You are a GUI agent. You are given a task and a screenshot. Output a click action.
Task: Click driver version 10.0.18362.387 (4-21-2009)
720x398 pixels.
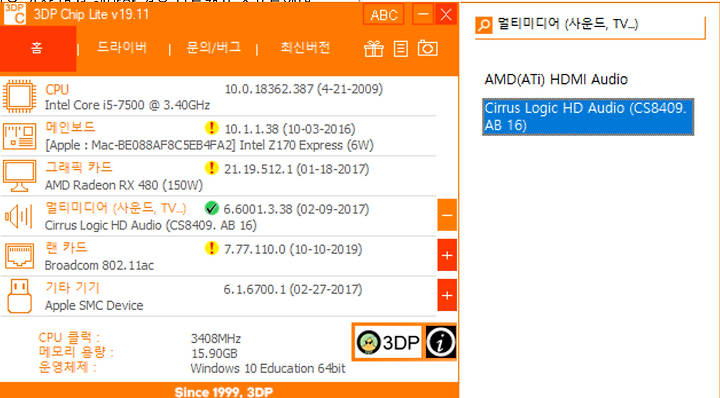(x=304, y=89)
